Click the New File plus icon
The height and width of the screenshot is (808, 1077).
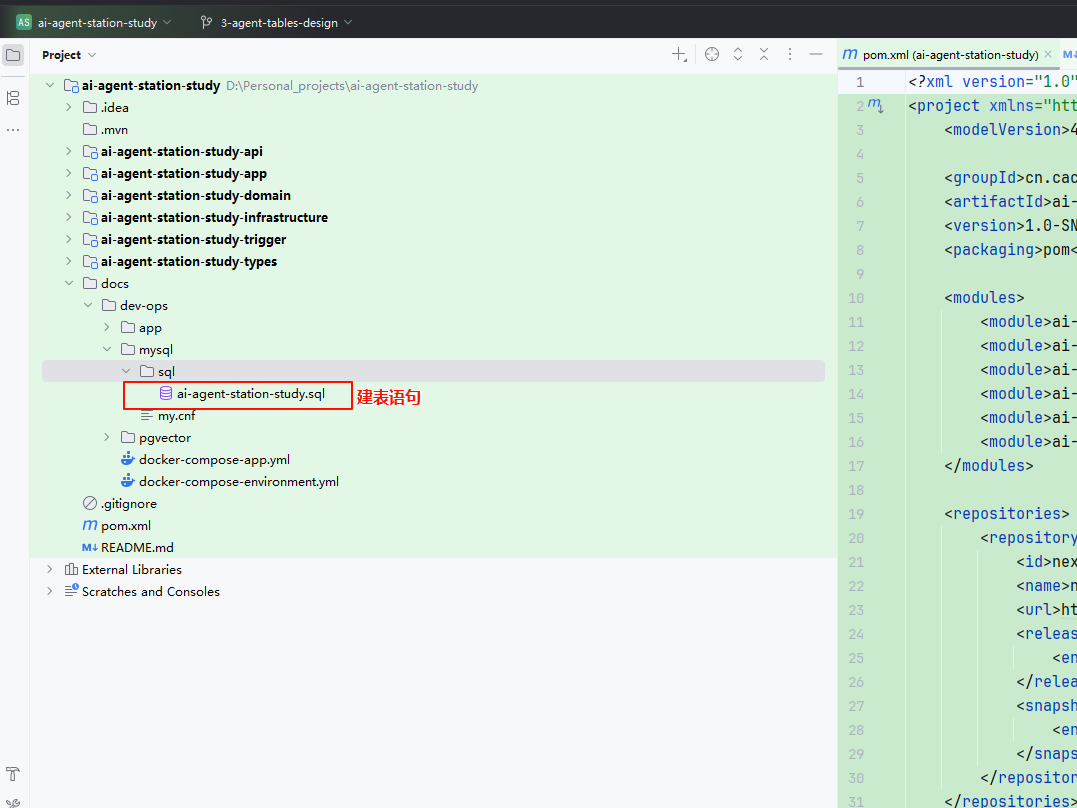(x=679, y=55)
